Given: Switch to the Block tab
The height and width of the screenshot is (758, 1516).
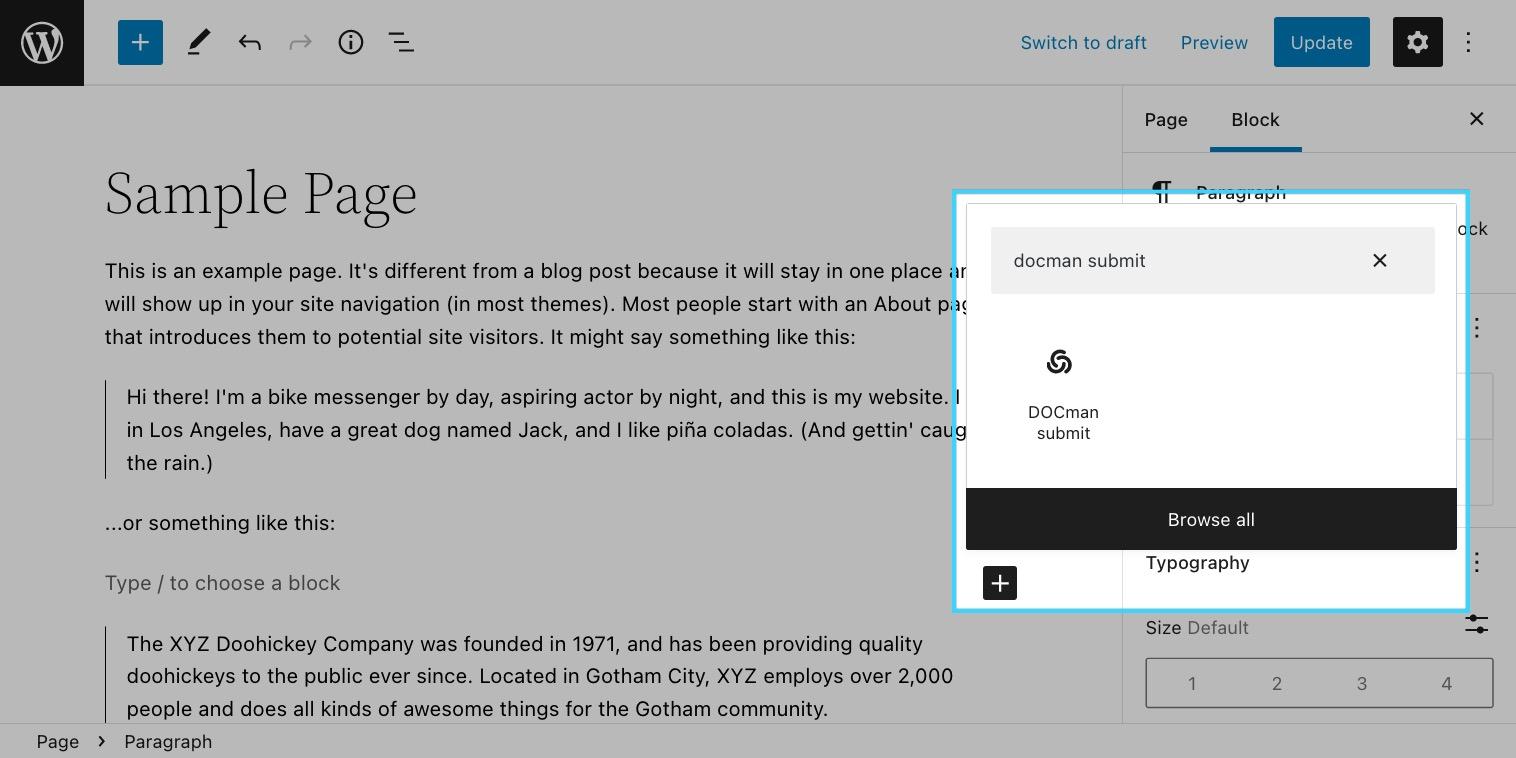Looking at the screenshot, I should (x=1255, y=120).
